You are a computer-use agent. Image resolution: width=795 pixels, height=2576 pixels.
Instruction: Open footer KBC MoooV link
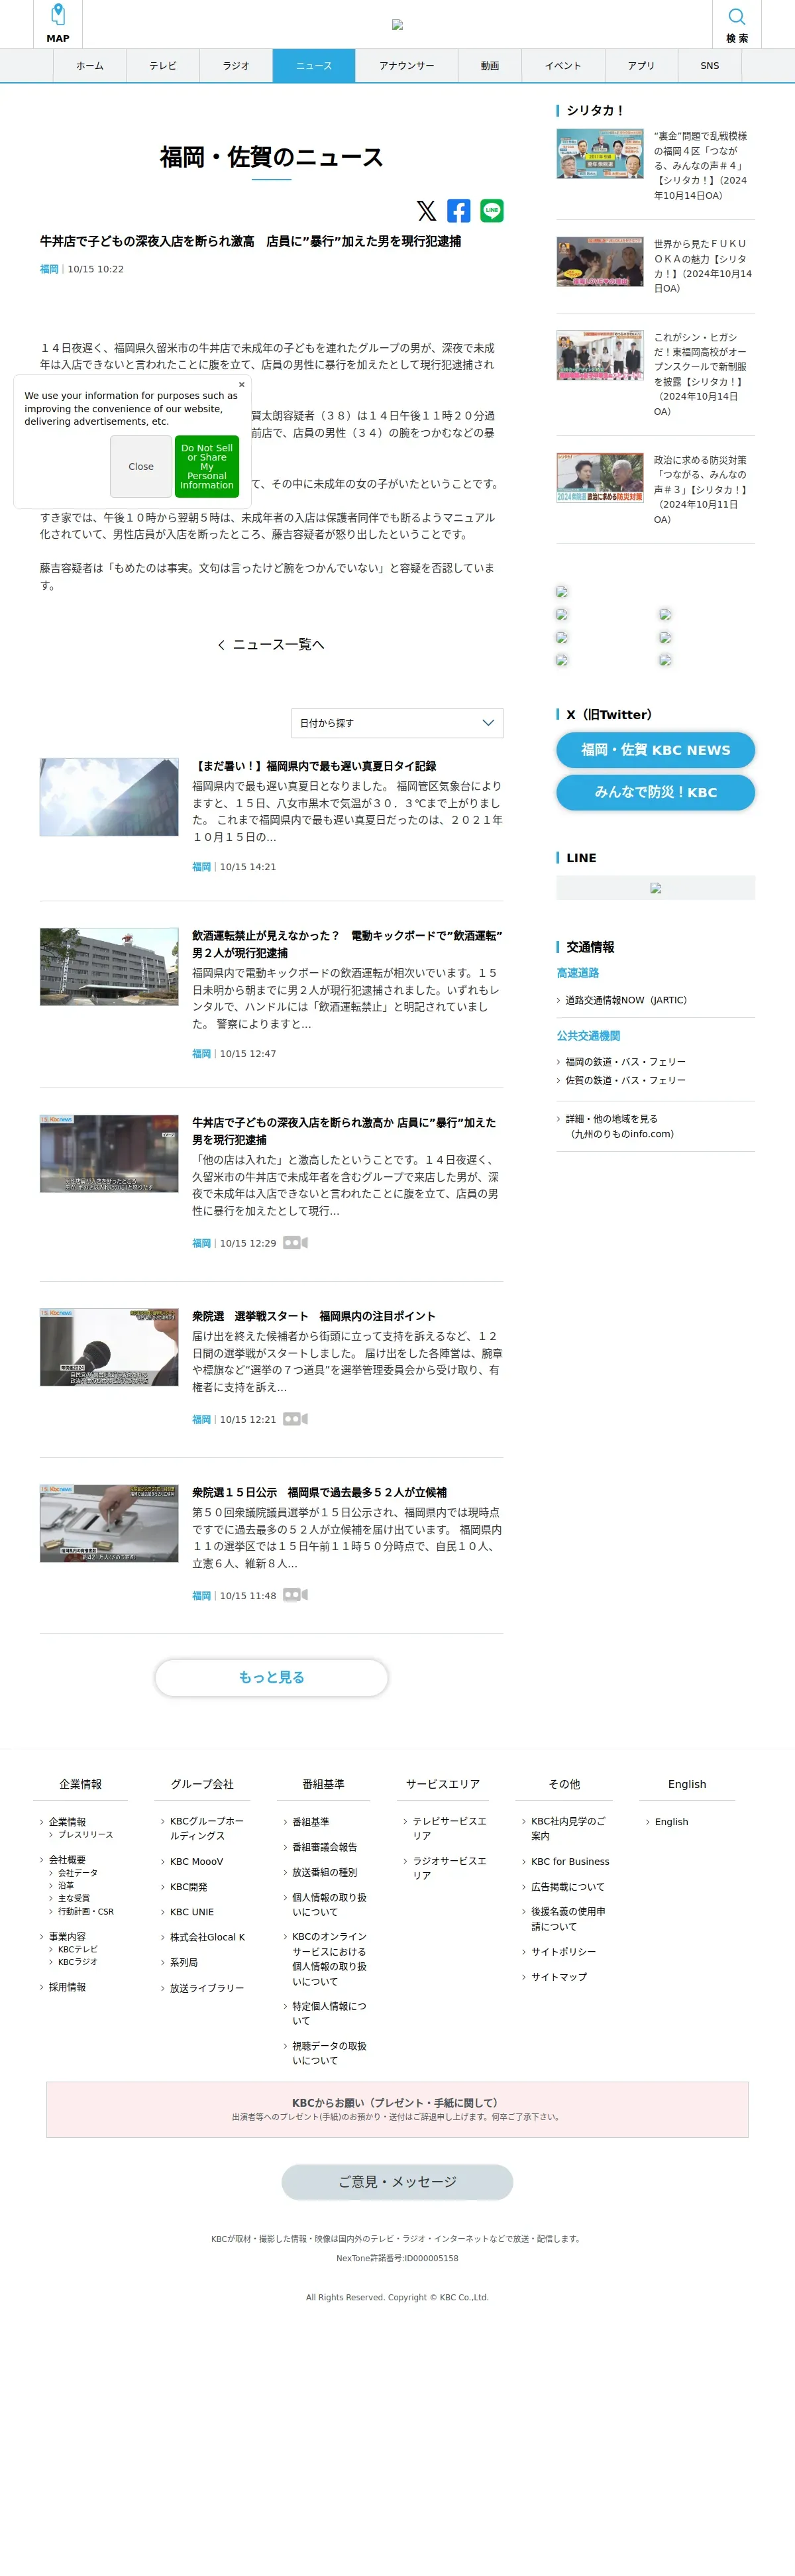(196, 1862)
